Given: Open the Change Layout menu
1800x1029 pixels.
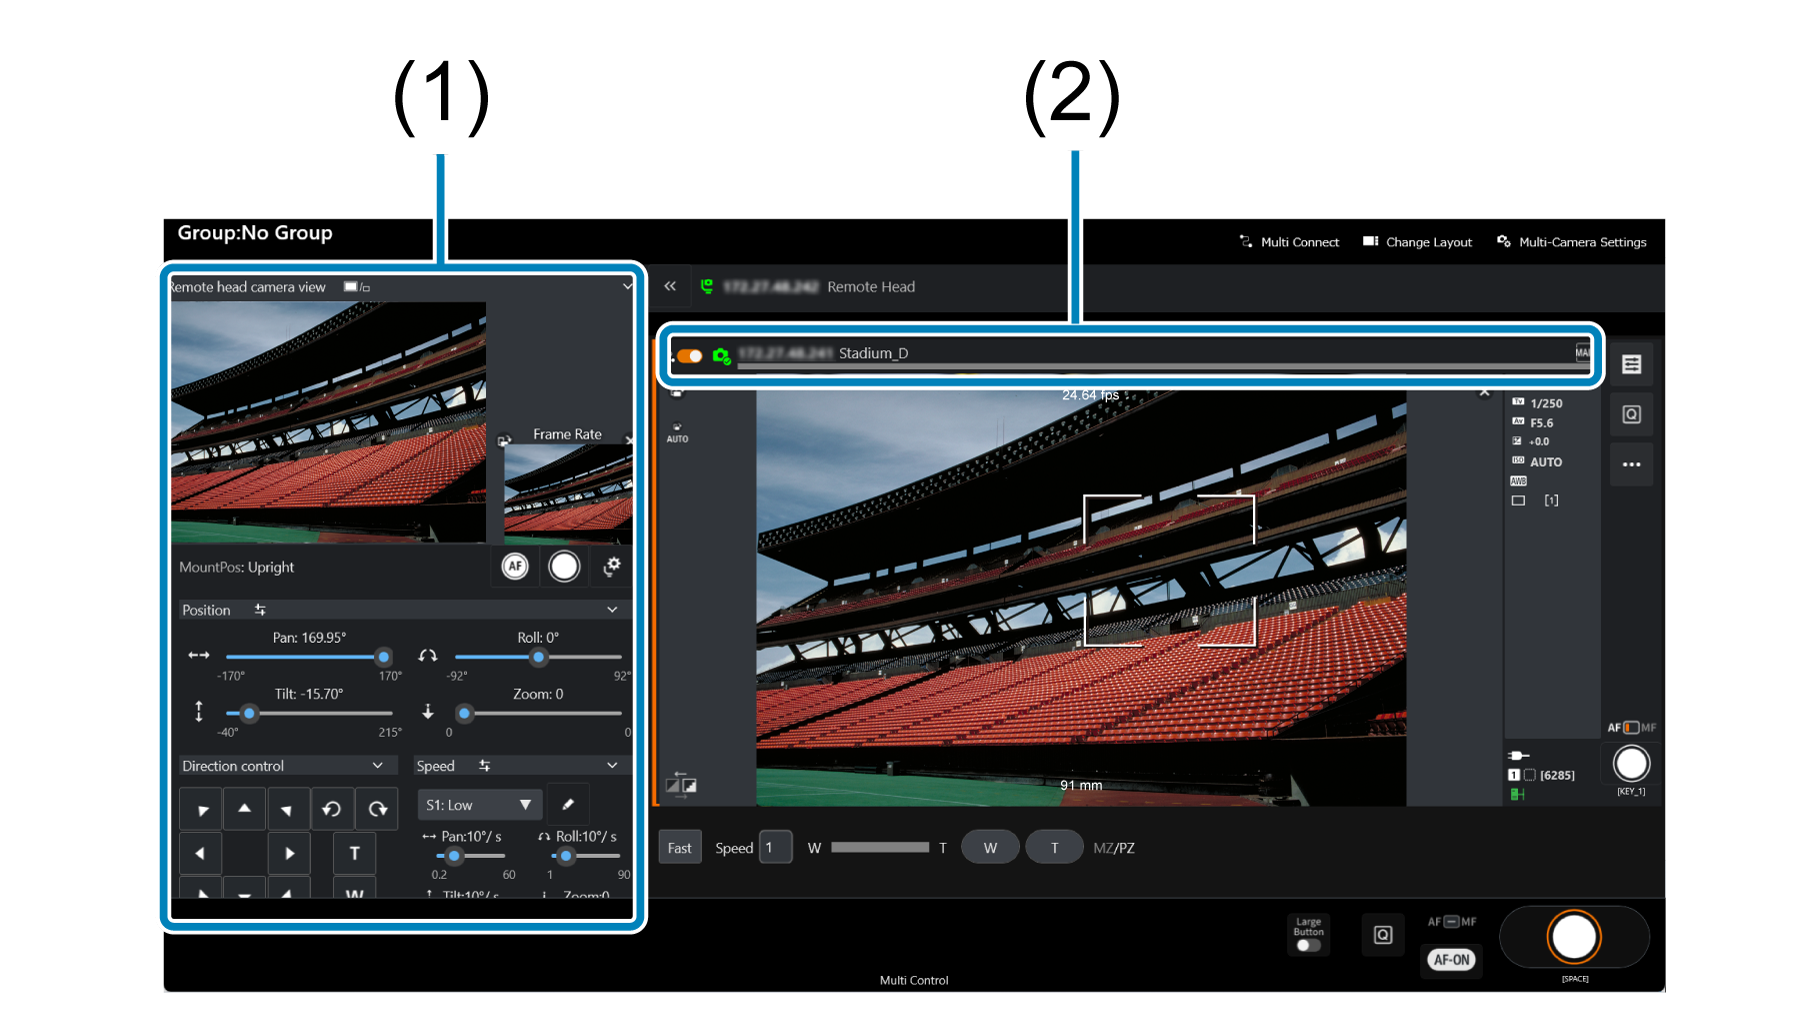Looking at the screenshot, I should pyautogui.click(x=1417, y=242).
